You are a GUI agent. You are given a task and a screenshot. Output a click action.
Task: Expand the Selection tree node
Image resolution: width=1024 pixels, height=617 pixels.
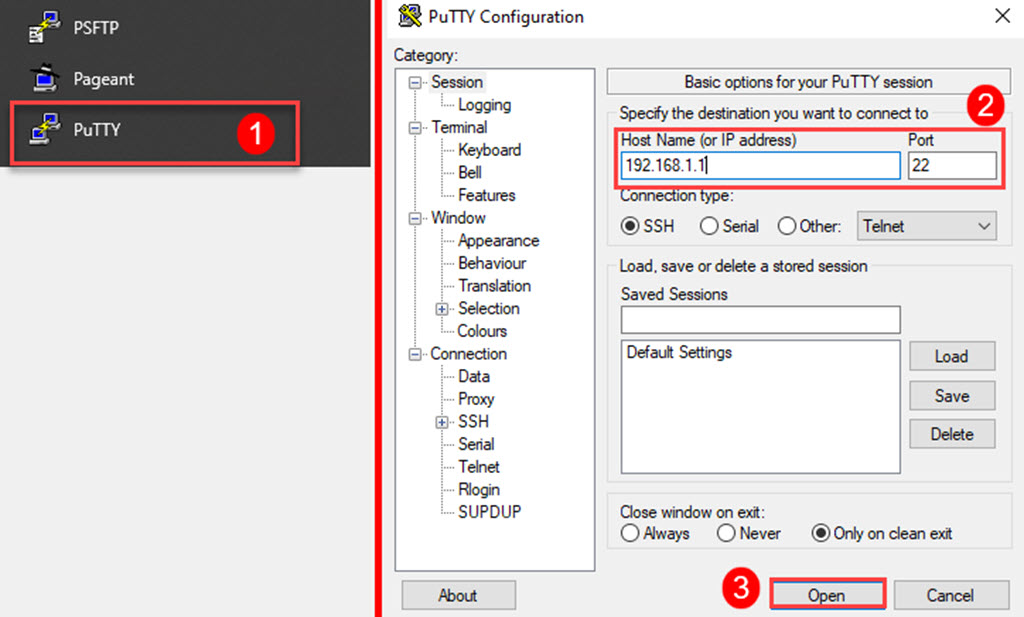click(442, 309)
